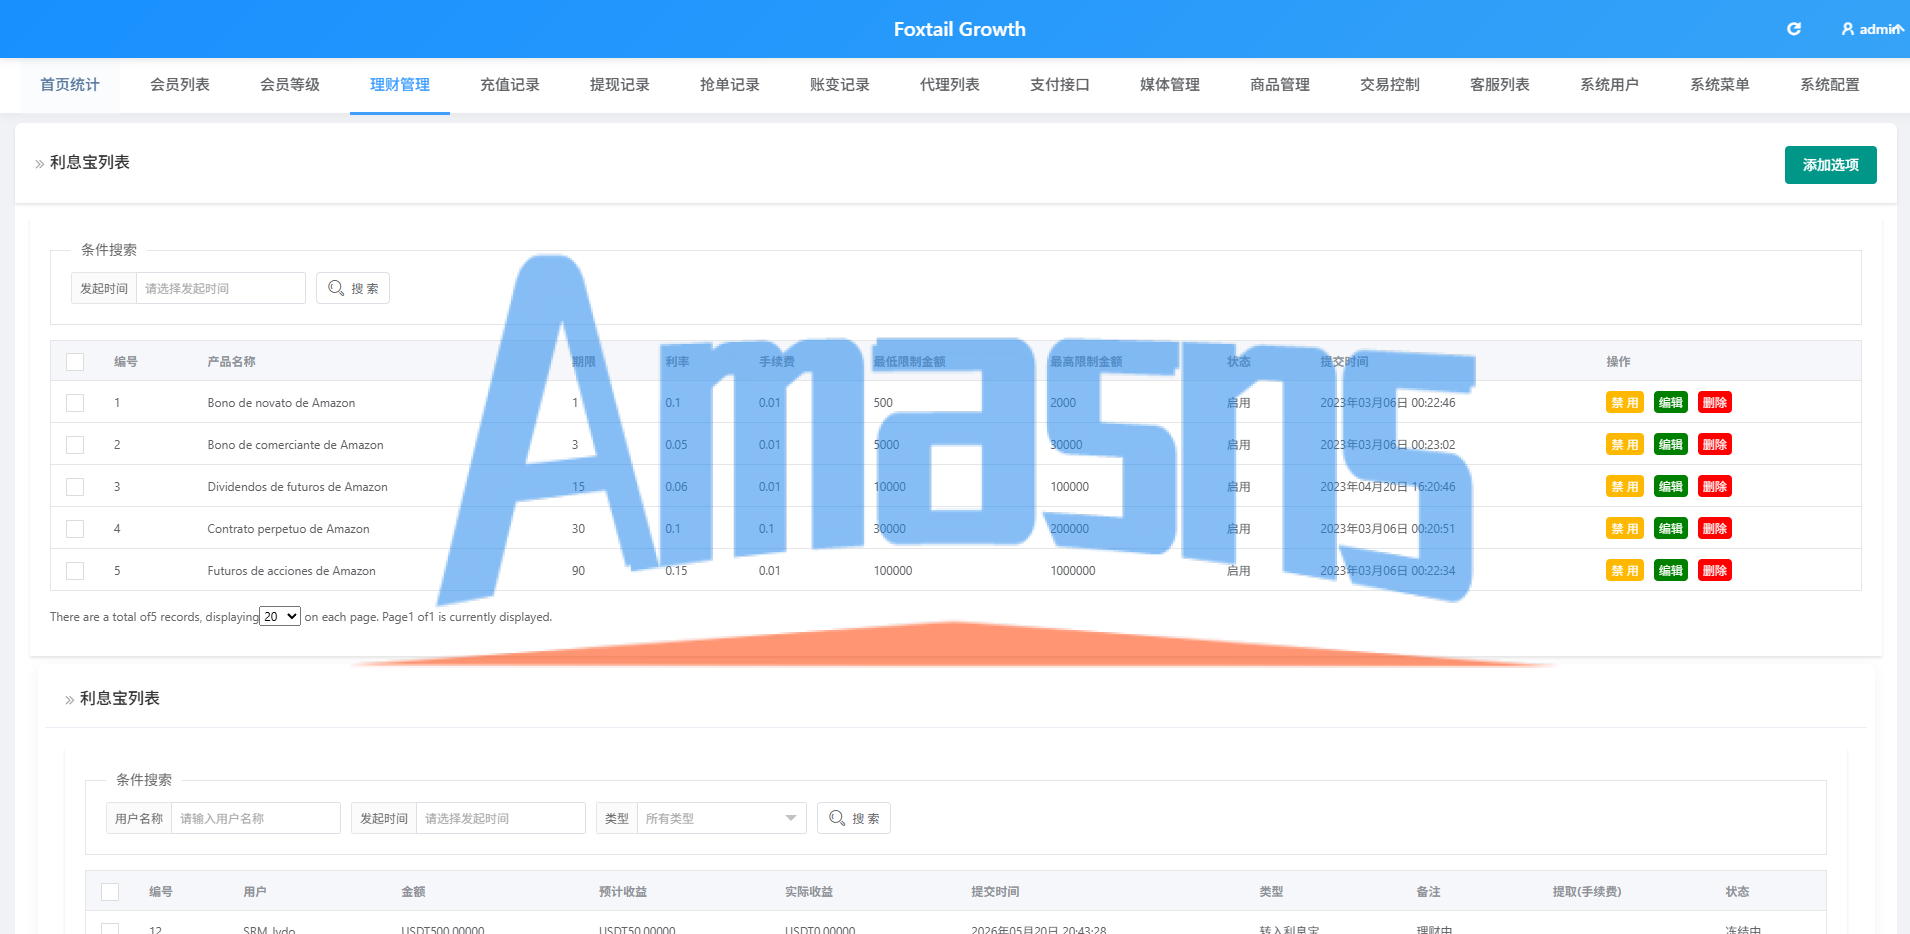Open the 会员列表 tab
Viewport: 1910px width, 934px height.
tap(180, 85)
